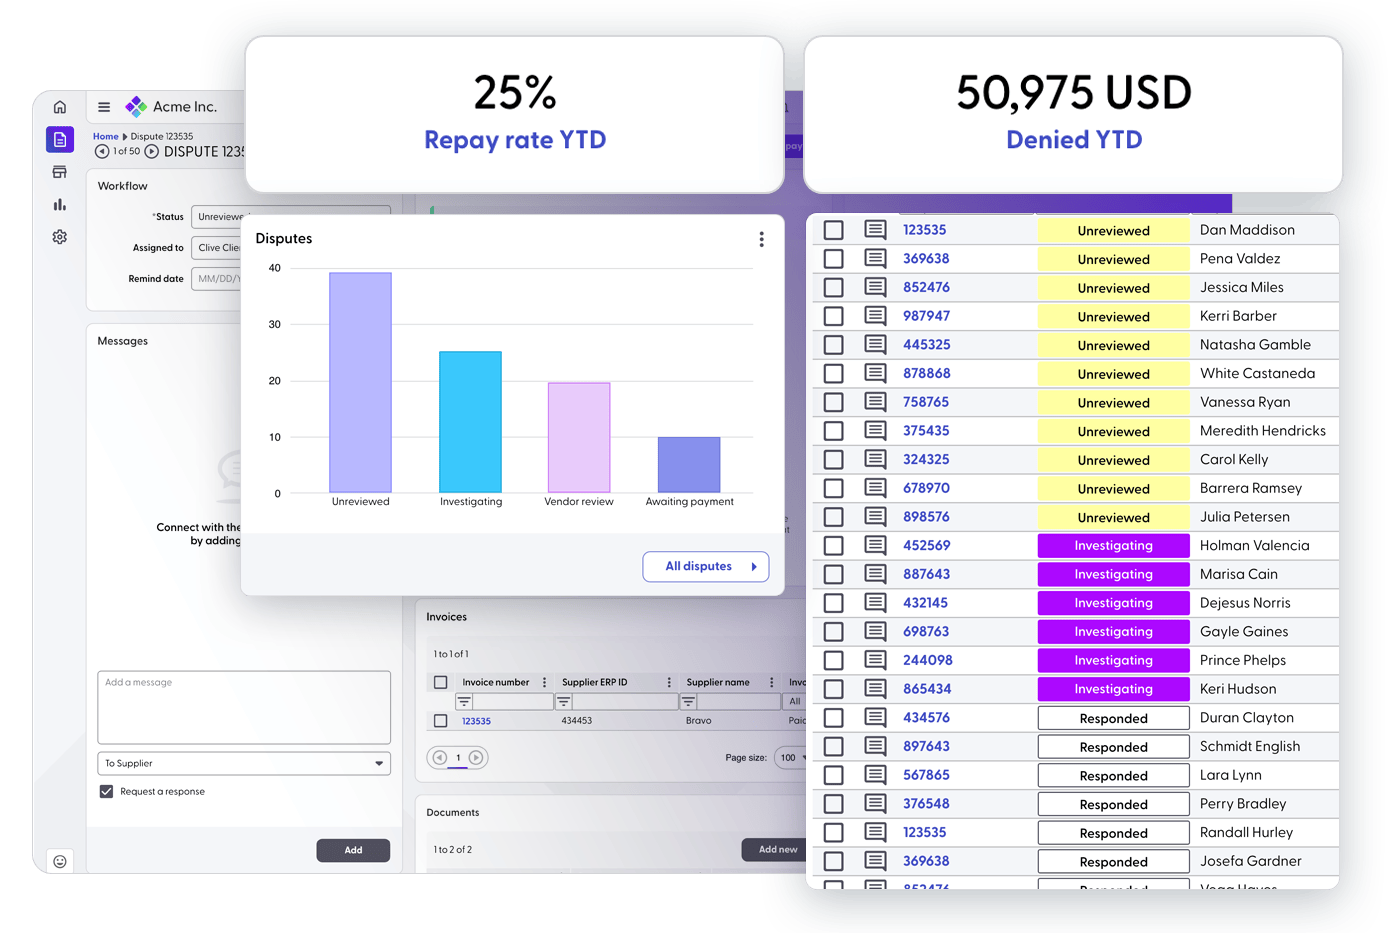The height and width of the screenshot is (933, 1400).
Task: Go to the next dispute arrow
Action: [x=152, y=152]
